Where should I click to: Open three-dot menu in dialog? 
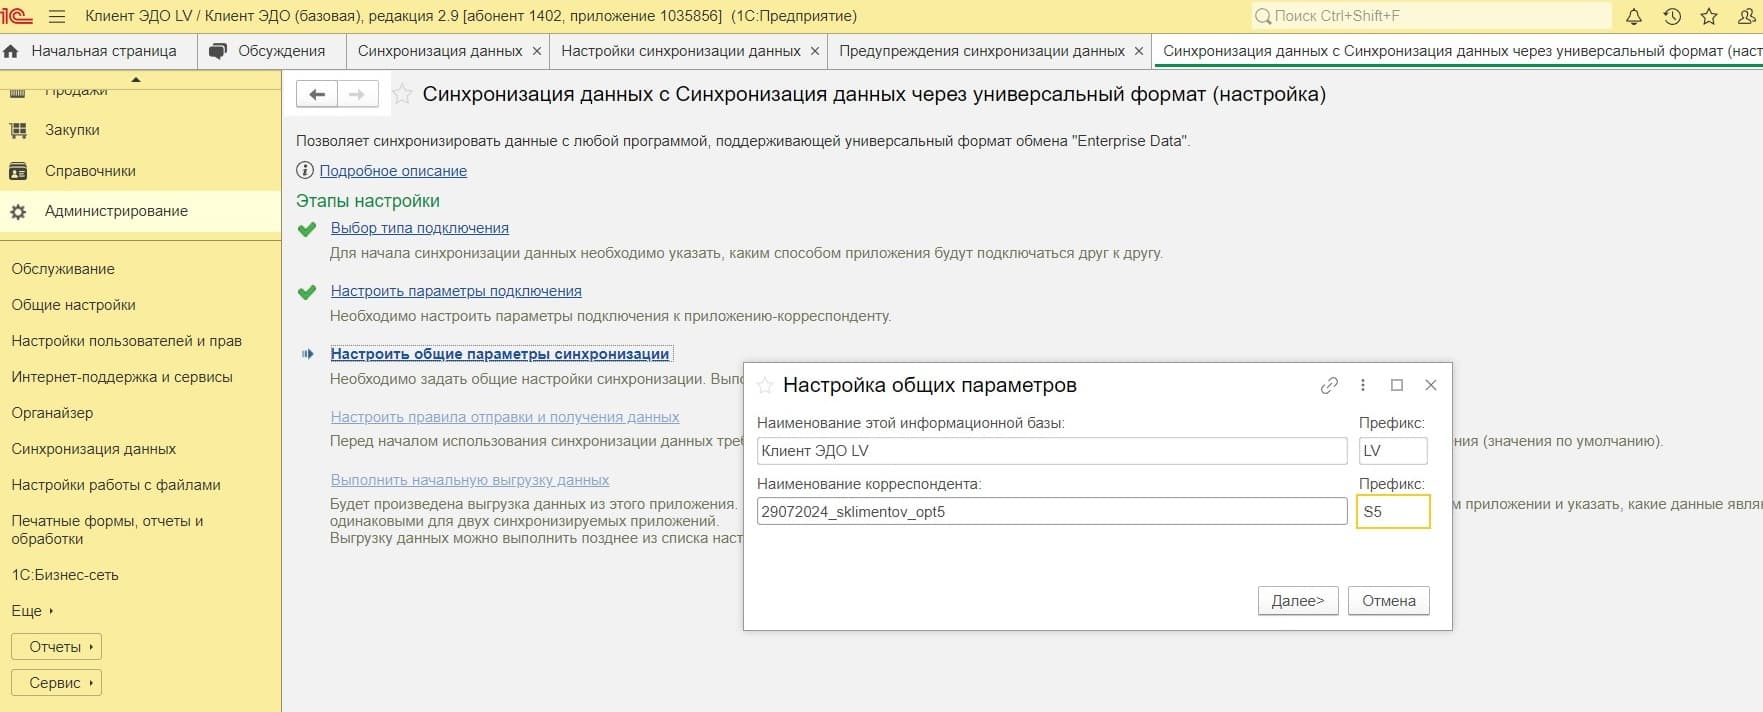point(1363,385)
